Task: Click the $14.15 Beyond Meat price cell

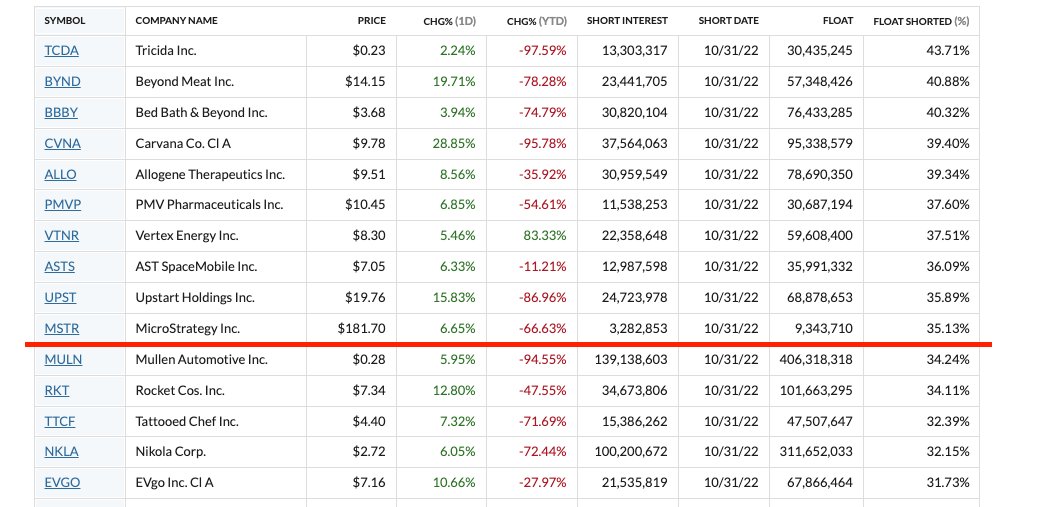Action: click(365, 82)
